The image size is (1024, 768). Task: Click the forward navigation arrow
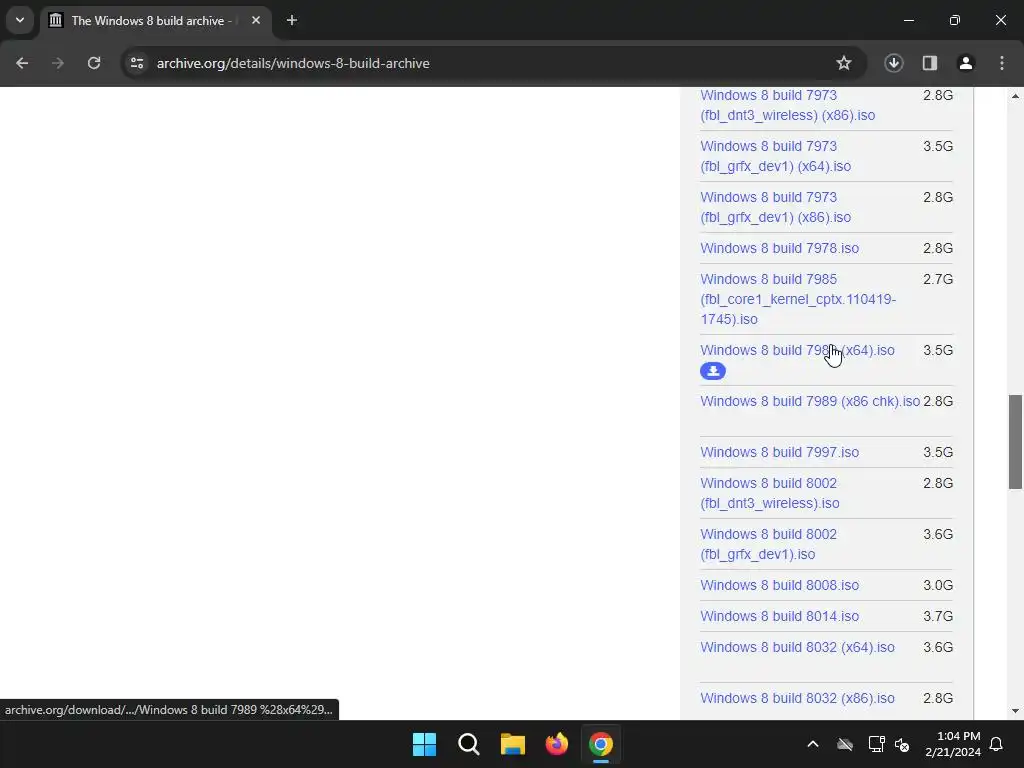point(58,63)
